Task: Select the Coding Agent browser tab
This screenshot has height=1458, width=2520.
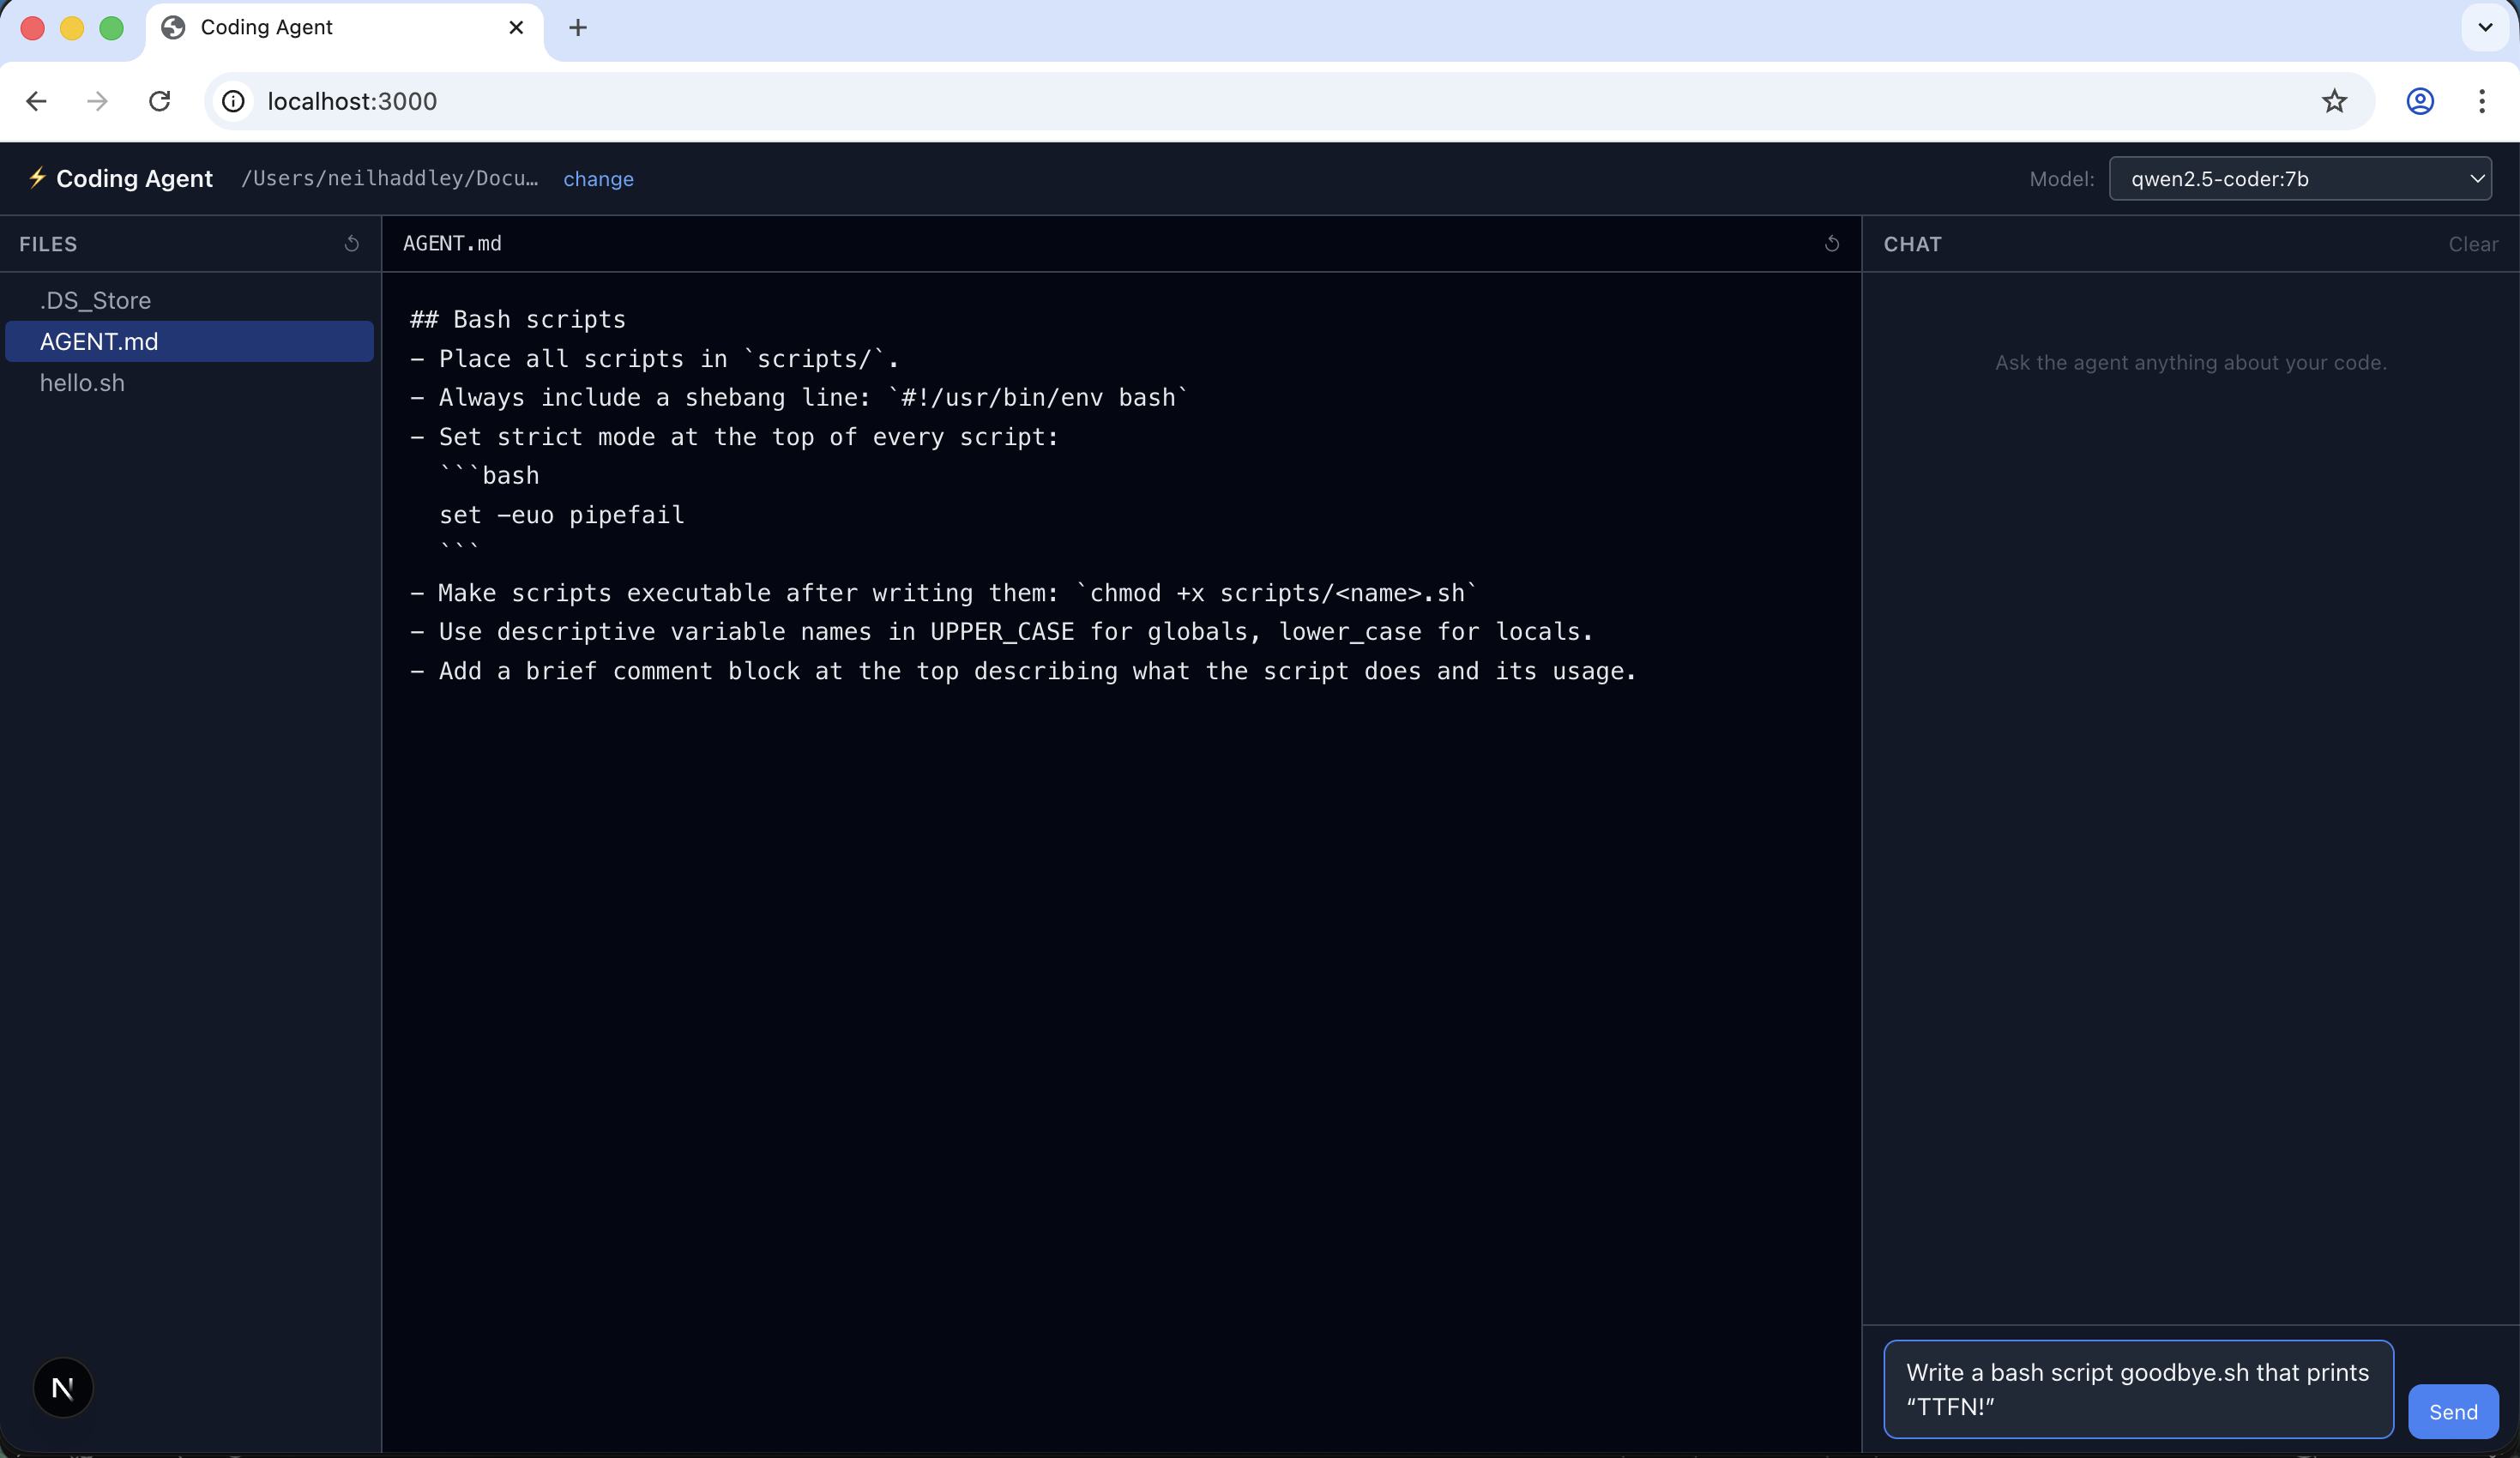Action: click(300, 27)
